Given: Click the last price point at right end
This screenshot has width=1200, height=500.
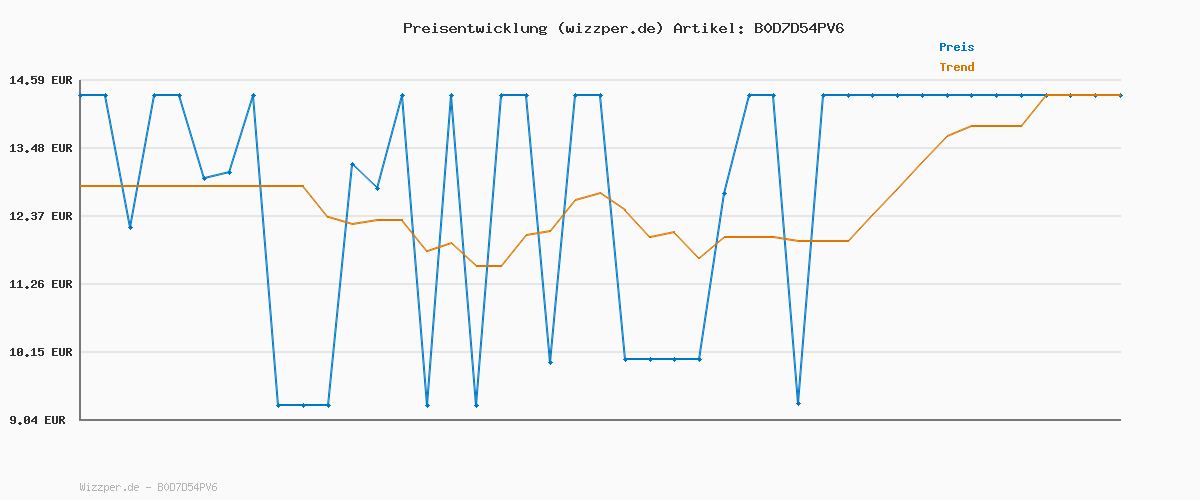Looking at the screenshot, I should pyautogui.click(x=1120, y=95).
